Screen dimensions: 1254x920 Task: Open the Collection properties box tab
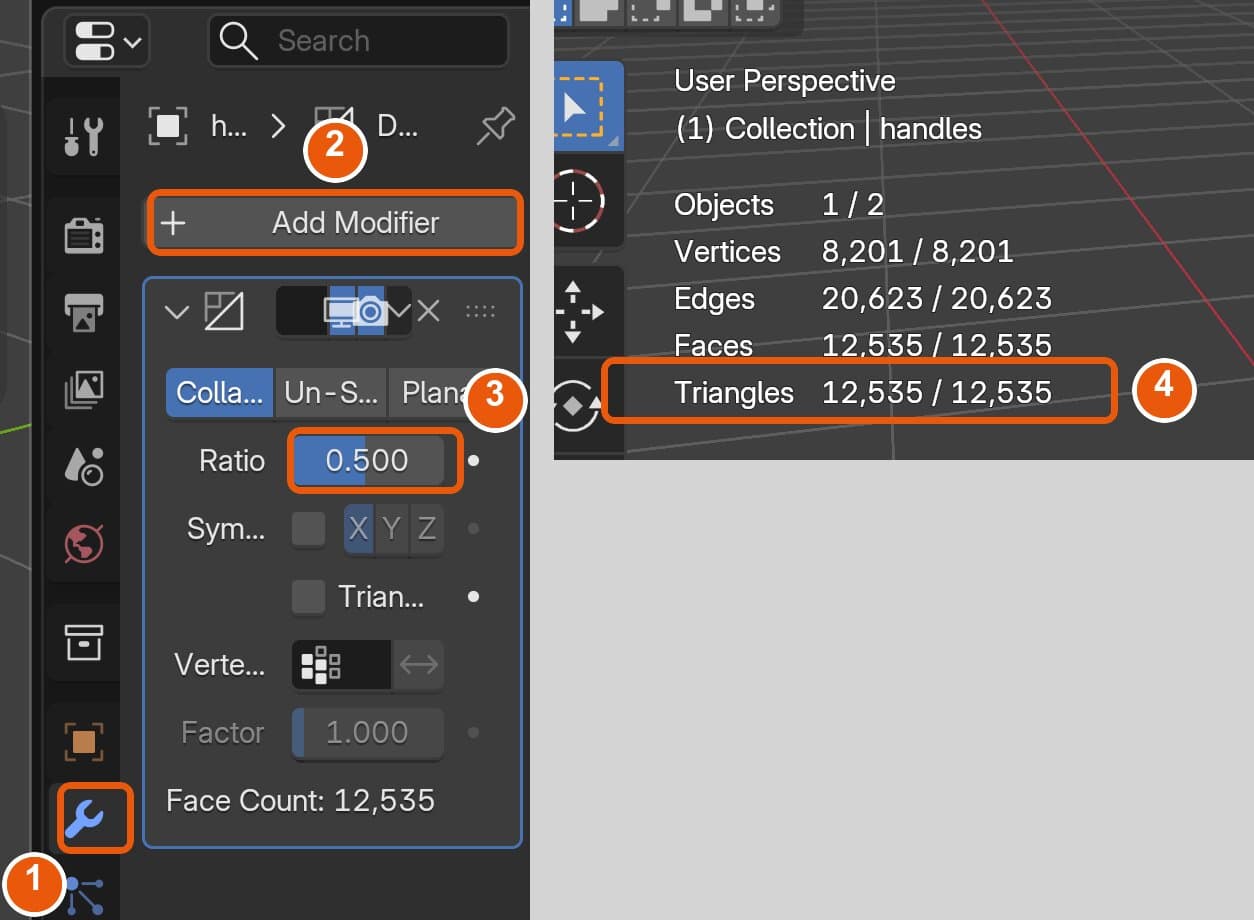click(84, 642)
